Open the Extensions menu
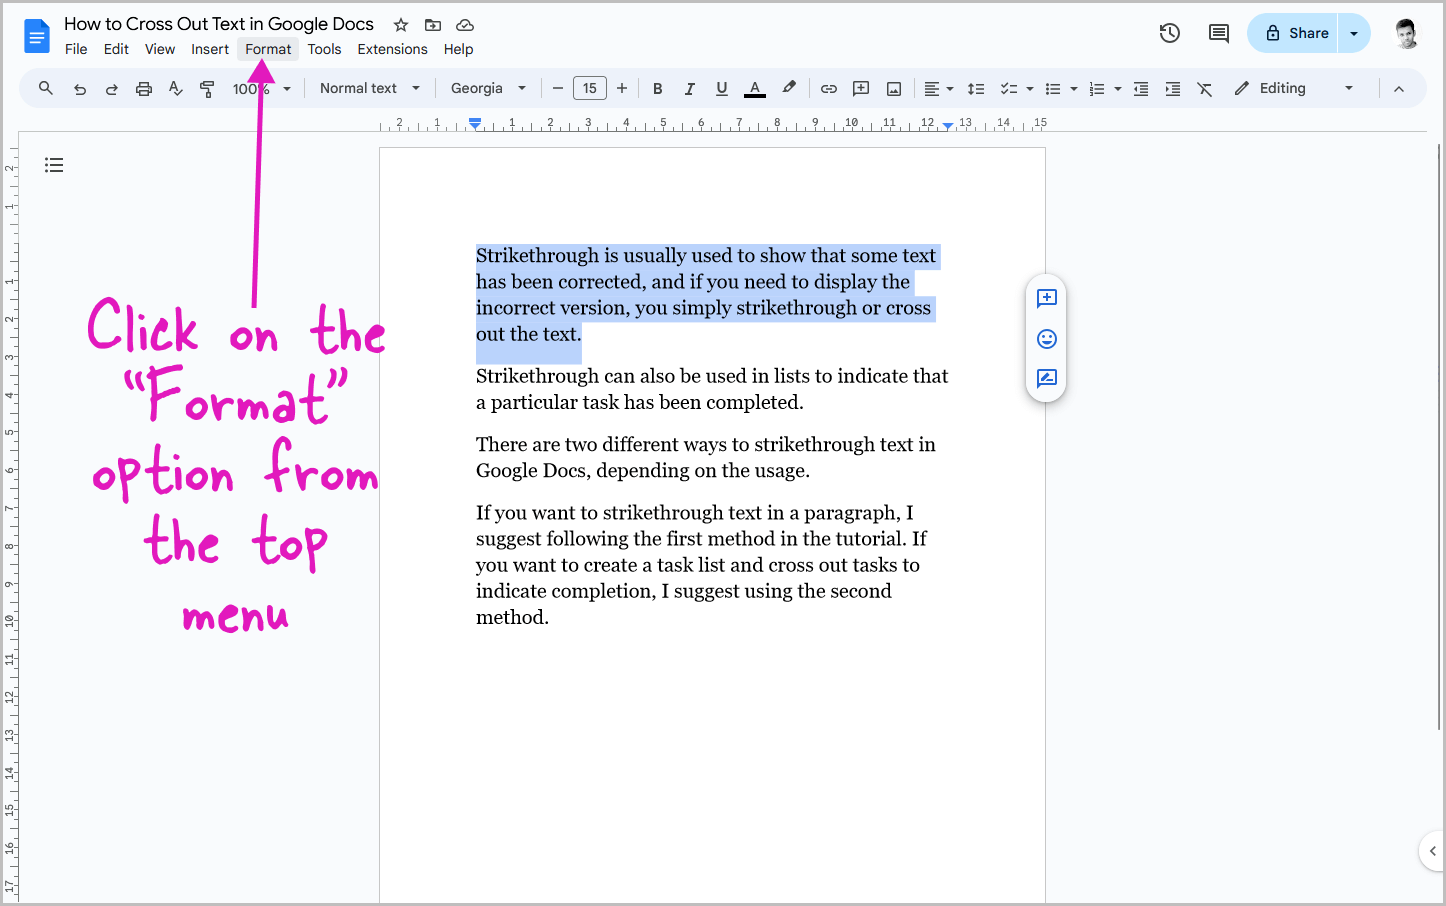 [392, 49]
